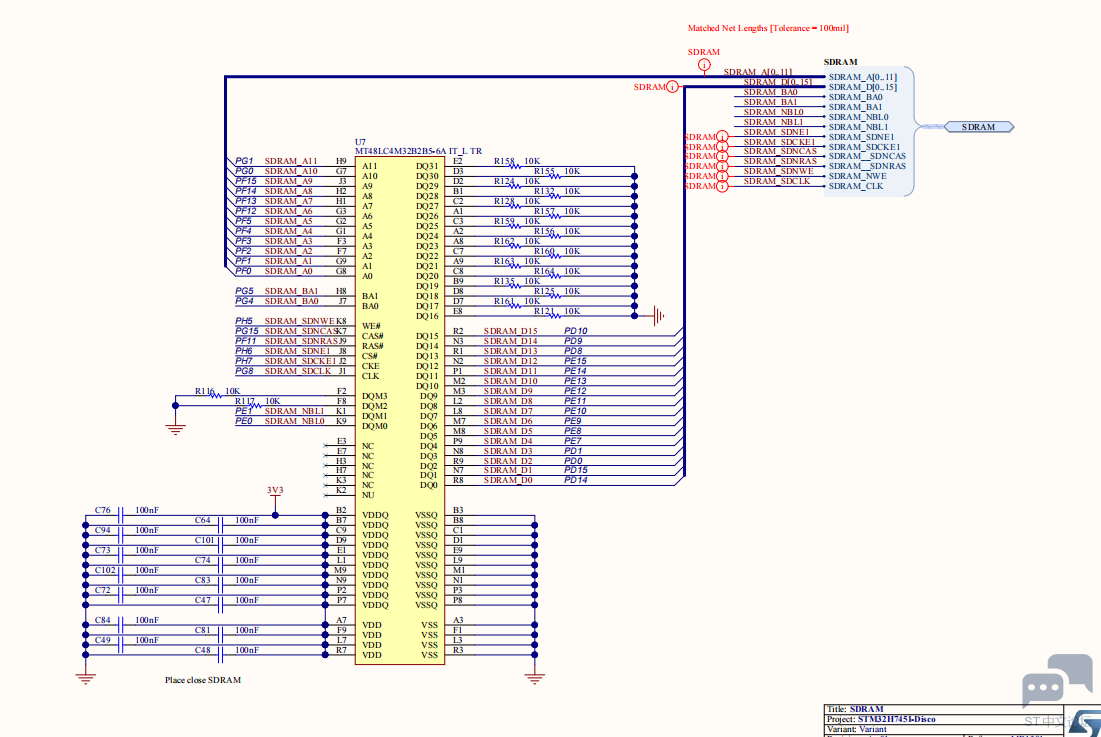Select the SDRAM sheet entry block

point(869,131)
